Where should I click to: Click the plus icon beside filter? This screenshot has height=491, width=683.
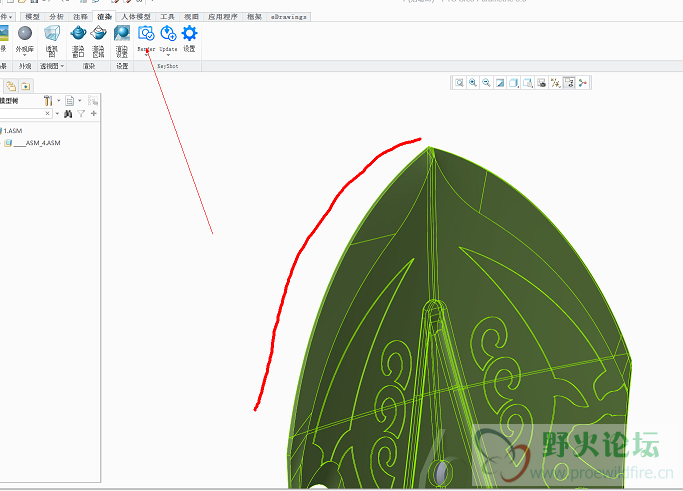[x=94, y=114]
